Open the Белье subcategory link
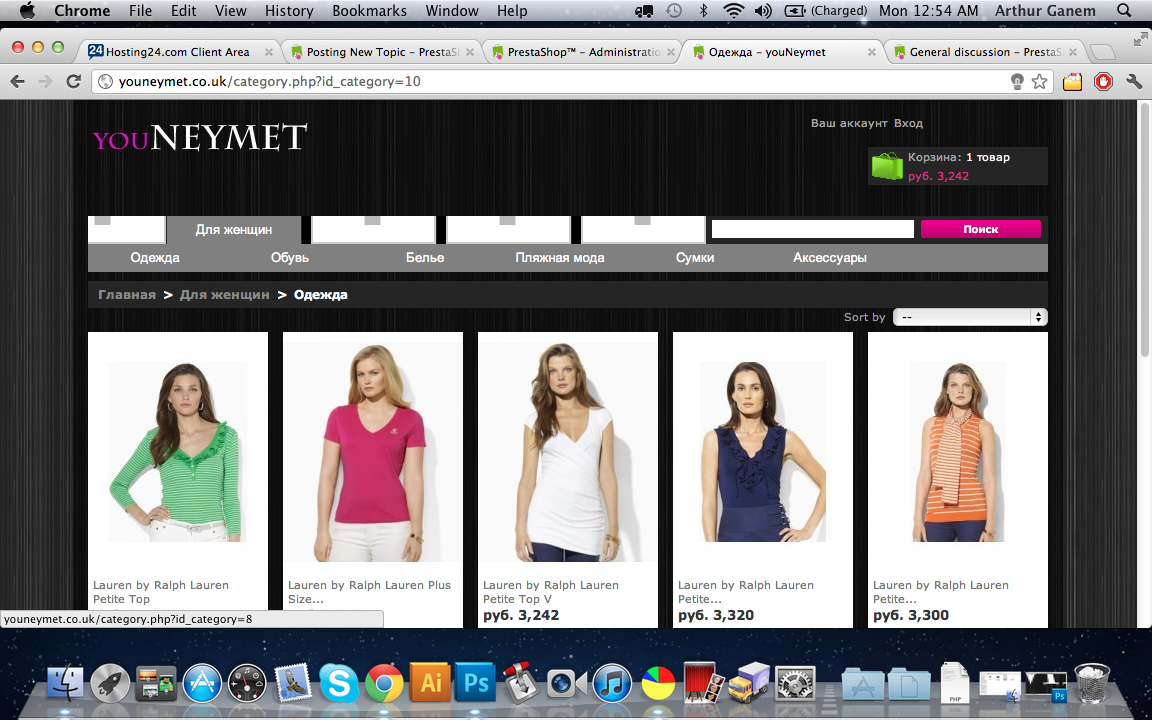This screenshot has height=720, width=1152. [425, 258]
